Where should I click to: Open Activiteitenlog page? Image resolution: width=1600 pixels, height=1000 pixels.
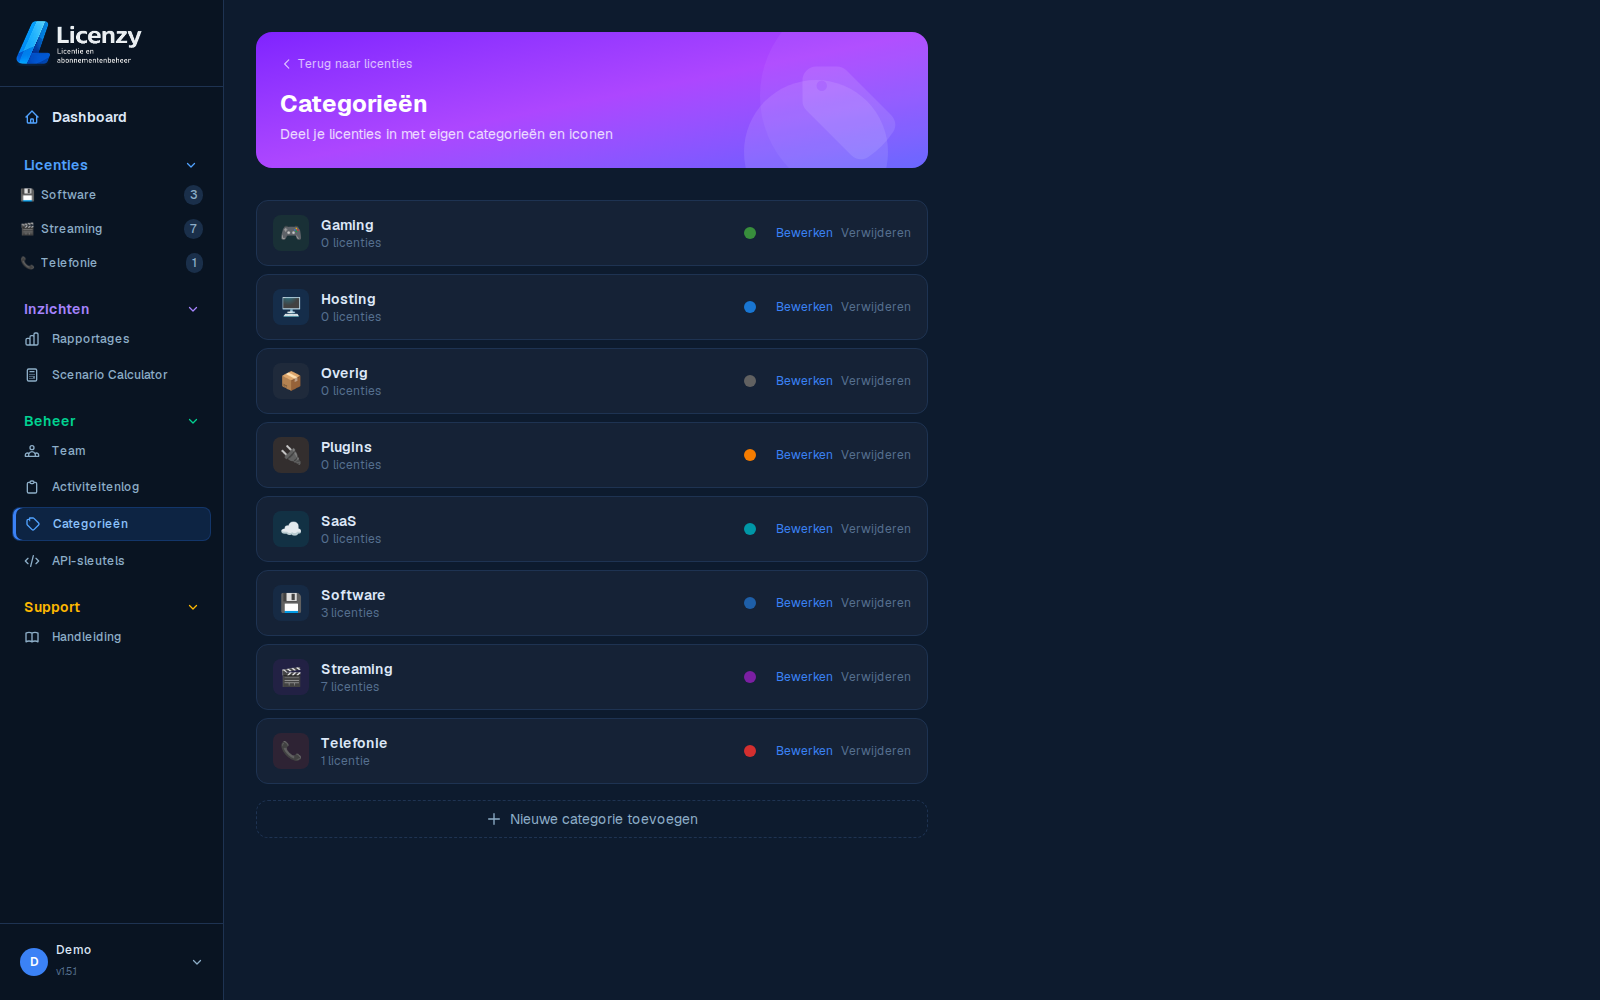112,487
